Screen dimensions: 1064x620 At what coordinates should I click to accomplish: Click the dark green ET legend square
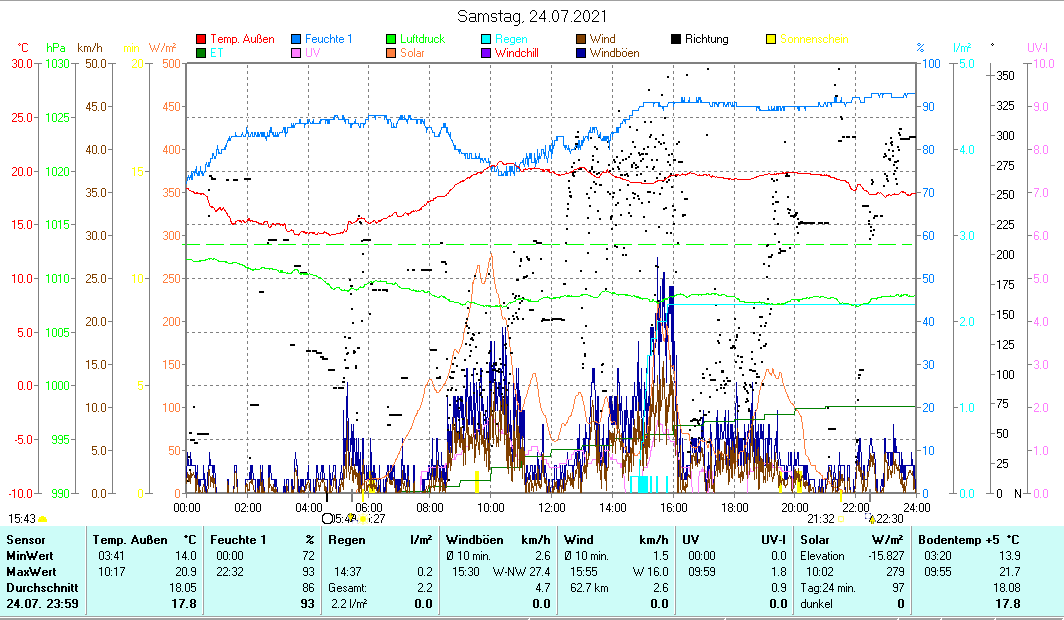pyautogui.click(x=201, y=53)
